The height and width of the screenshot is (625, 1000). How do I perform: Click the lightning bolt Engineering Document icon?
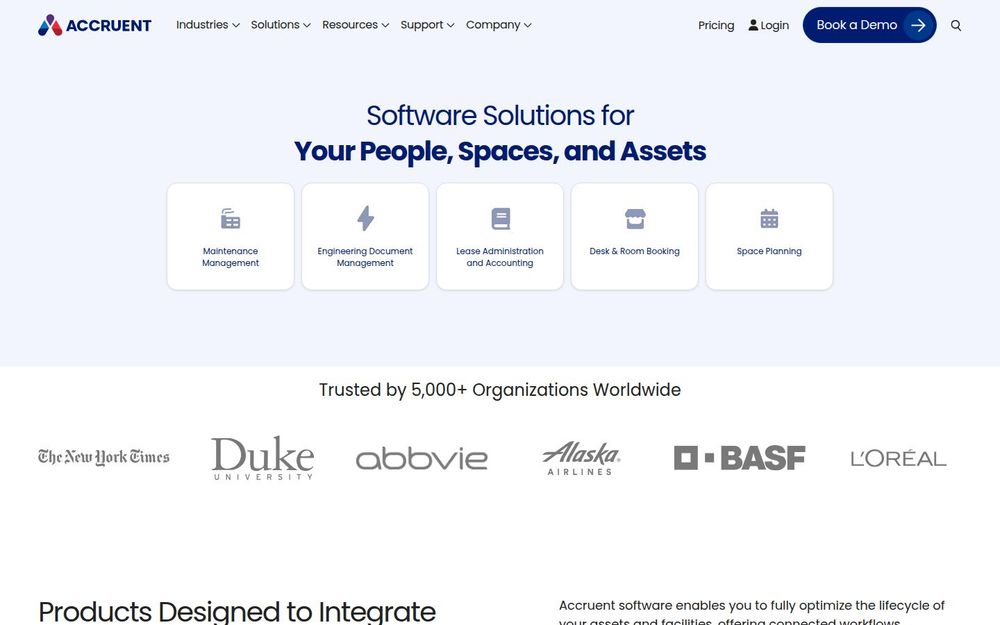[x=365, y=218]
